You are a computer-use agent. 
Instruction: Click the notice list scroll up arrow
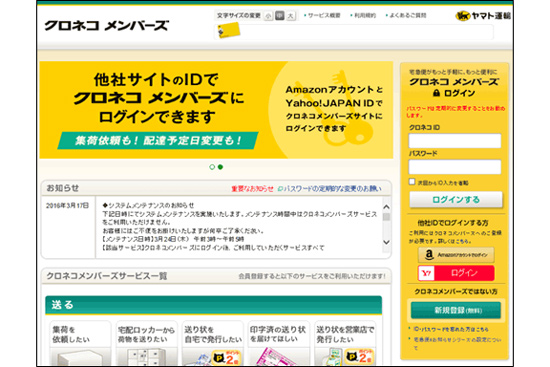[386, 207]
